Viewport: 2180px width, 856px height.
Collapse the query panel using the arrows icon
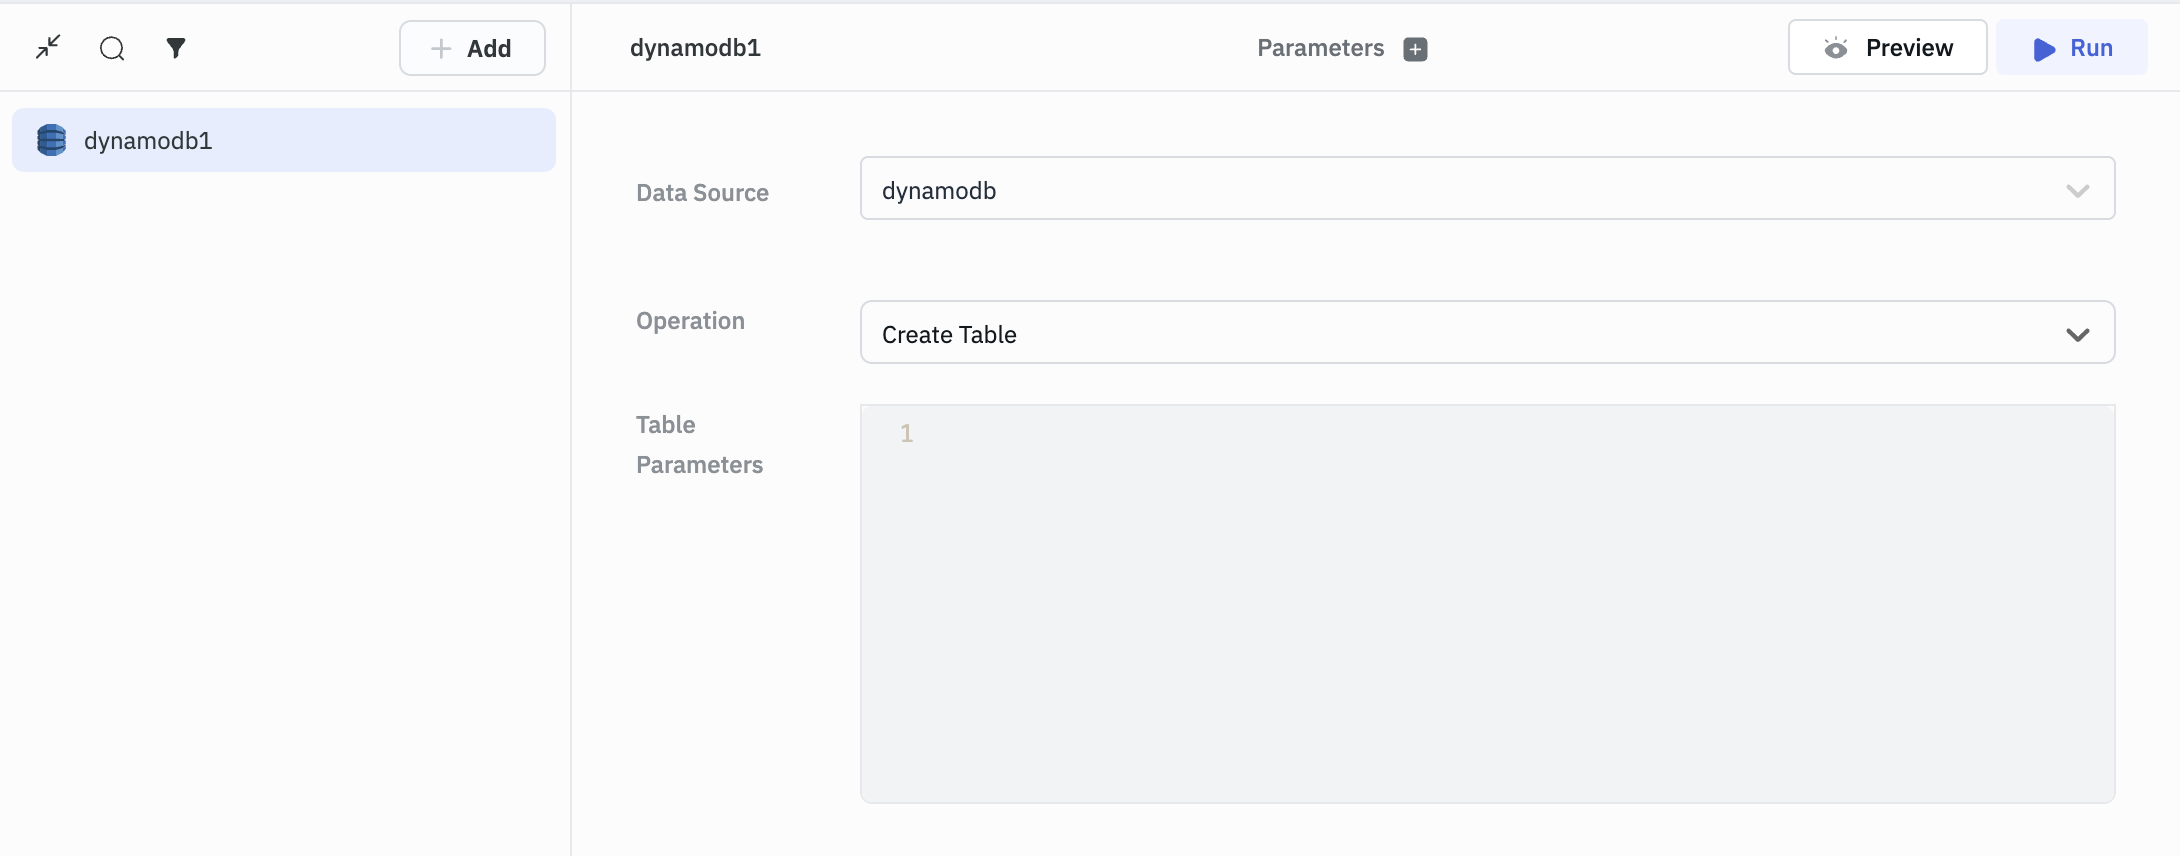point(48,47)
